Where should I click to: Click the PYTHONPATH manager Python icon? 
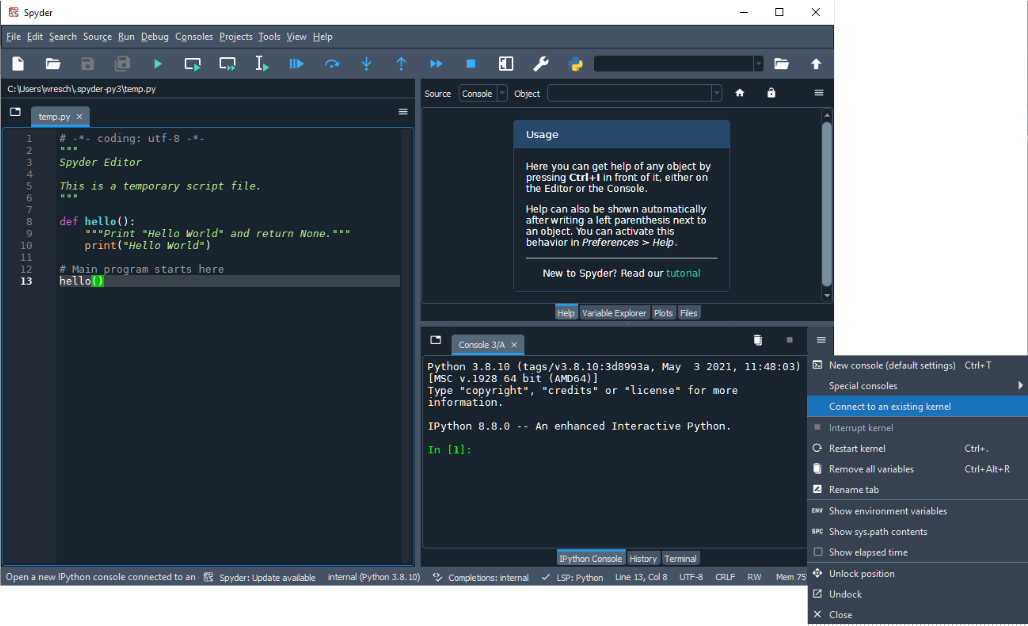(x=576, y=64)
